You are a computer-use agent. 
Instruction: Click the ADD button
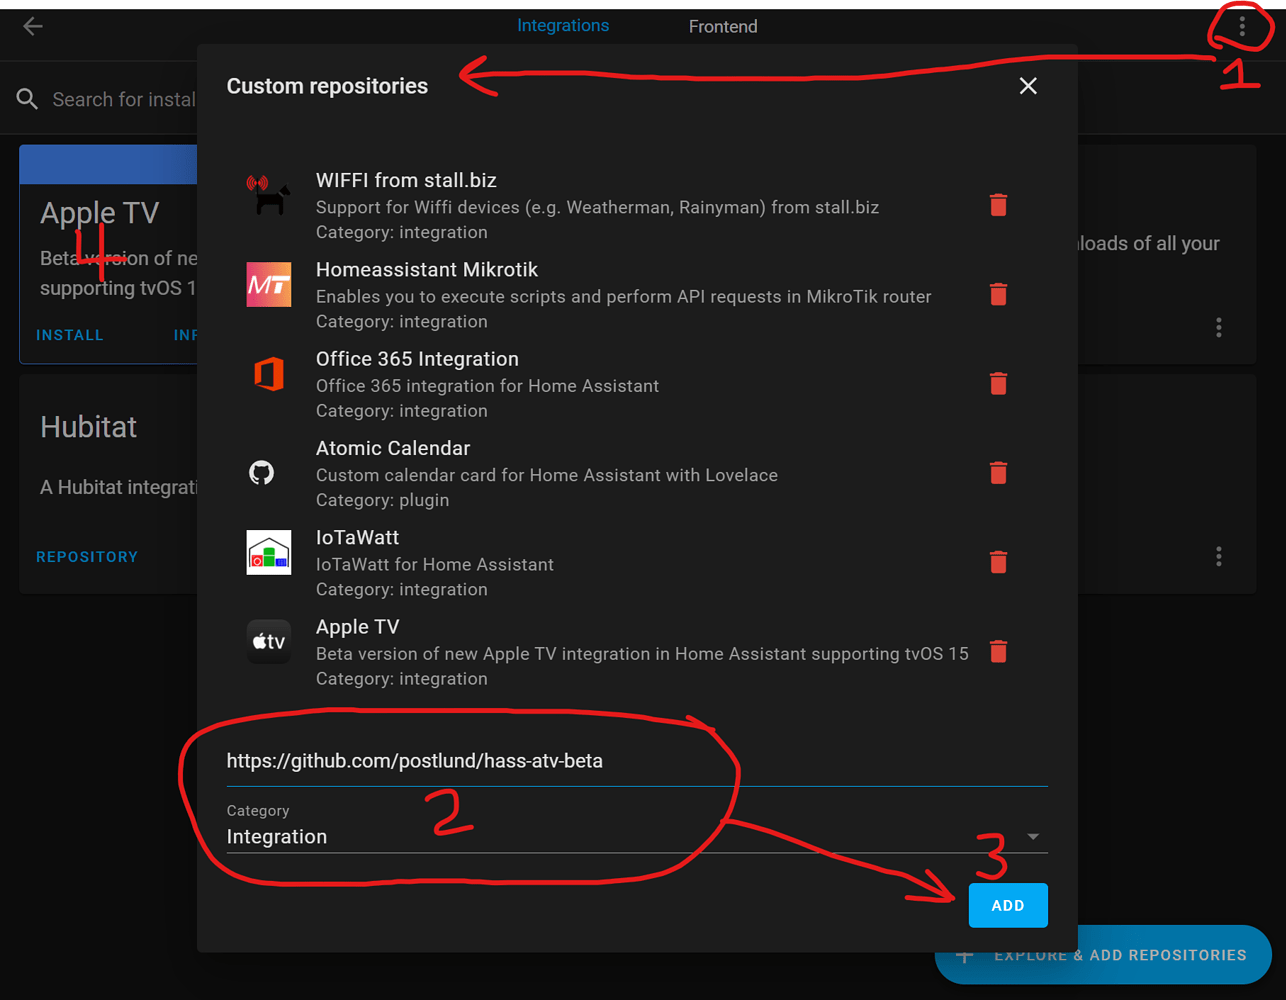point(1008,905)
